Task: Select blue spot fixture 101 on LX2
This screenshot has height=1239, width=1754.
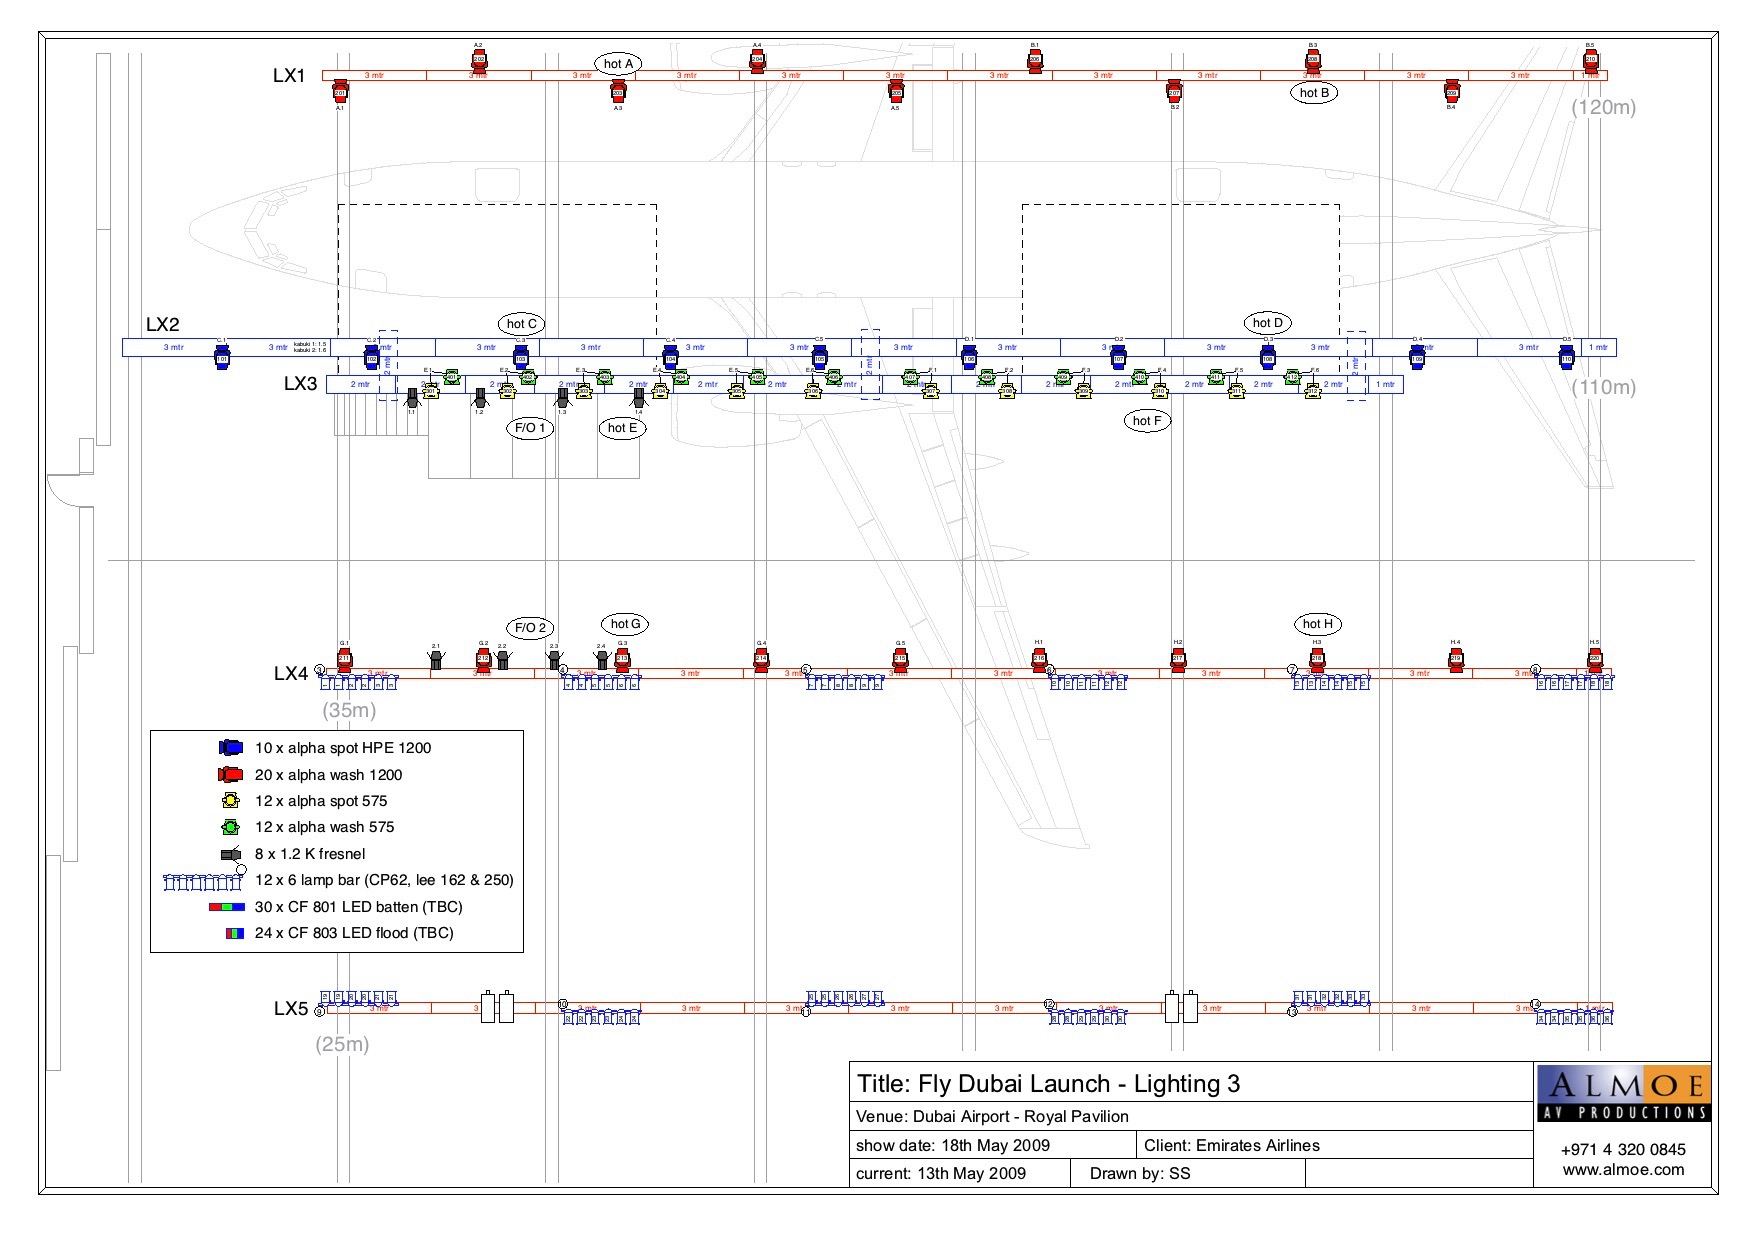Action: [222, 357]
